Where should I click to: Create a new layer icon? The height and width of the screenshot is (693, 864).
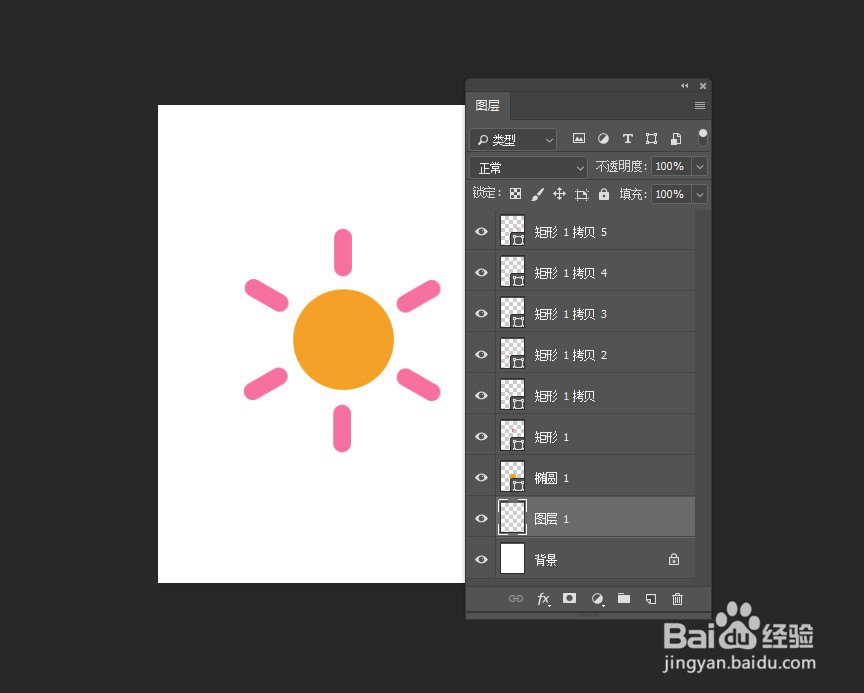coord(651,599)
